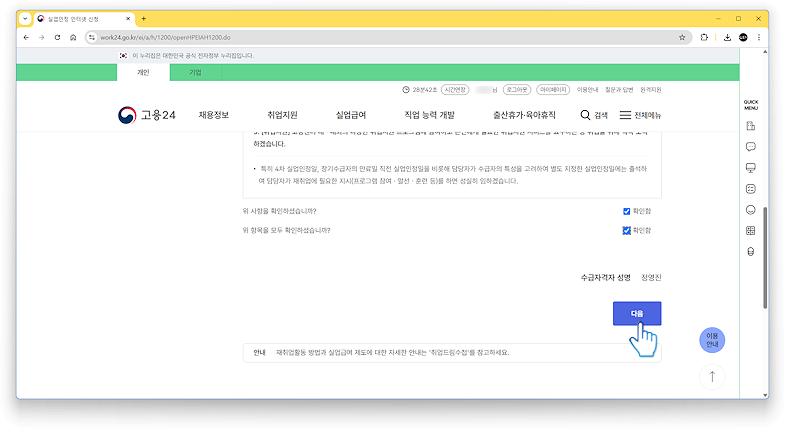785x429 pixels.
Task: Toggle 확인함 checkbox for 위 항목을 모두 확인하셨습니까
Action: coord(626,230)
